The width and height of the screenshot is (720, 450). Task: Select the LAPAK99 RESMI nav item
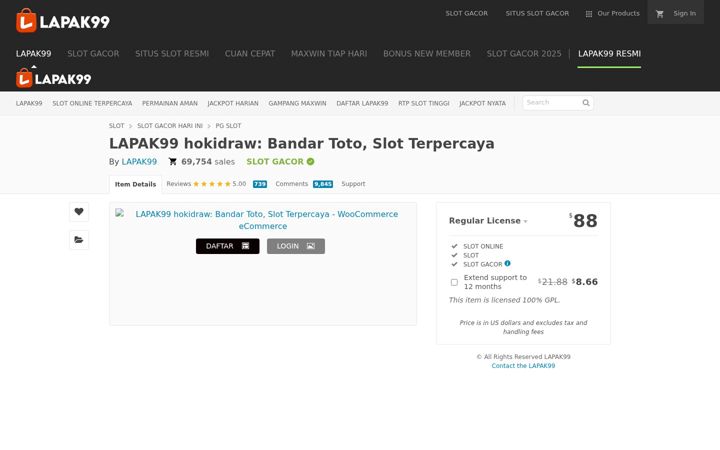(609, 54)
